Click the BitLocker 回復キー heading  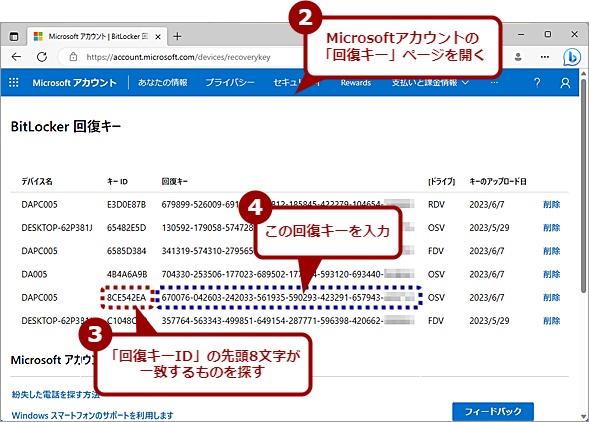[66, 127]
